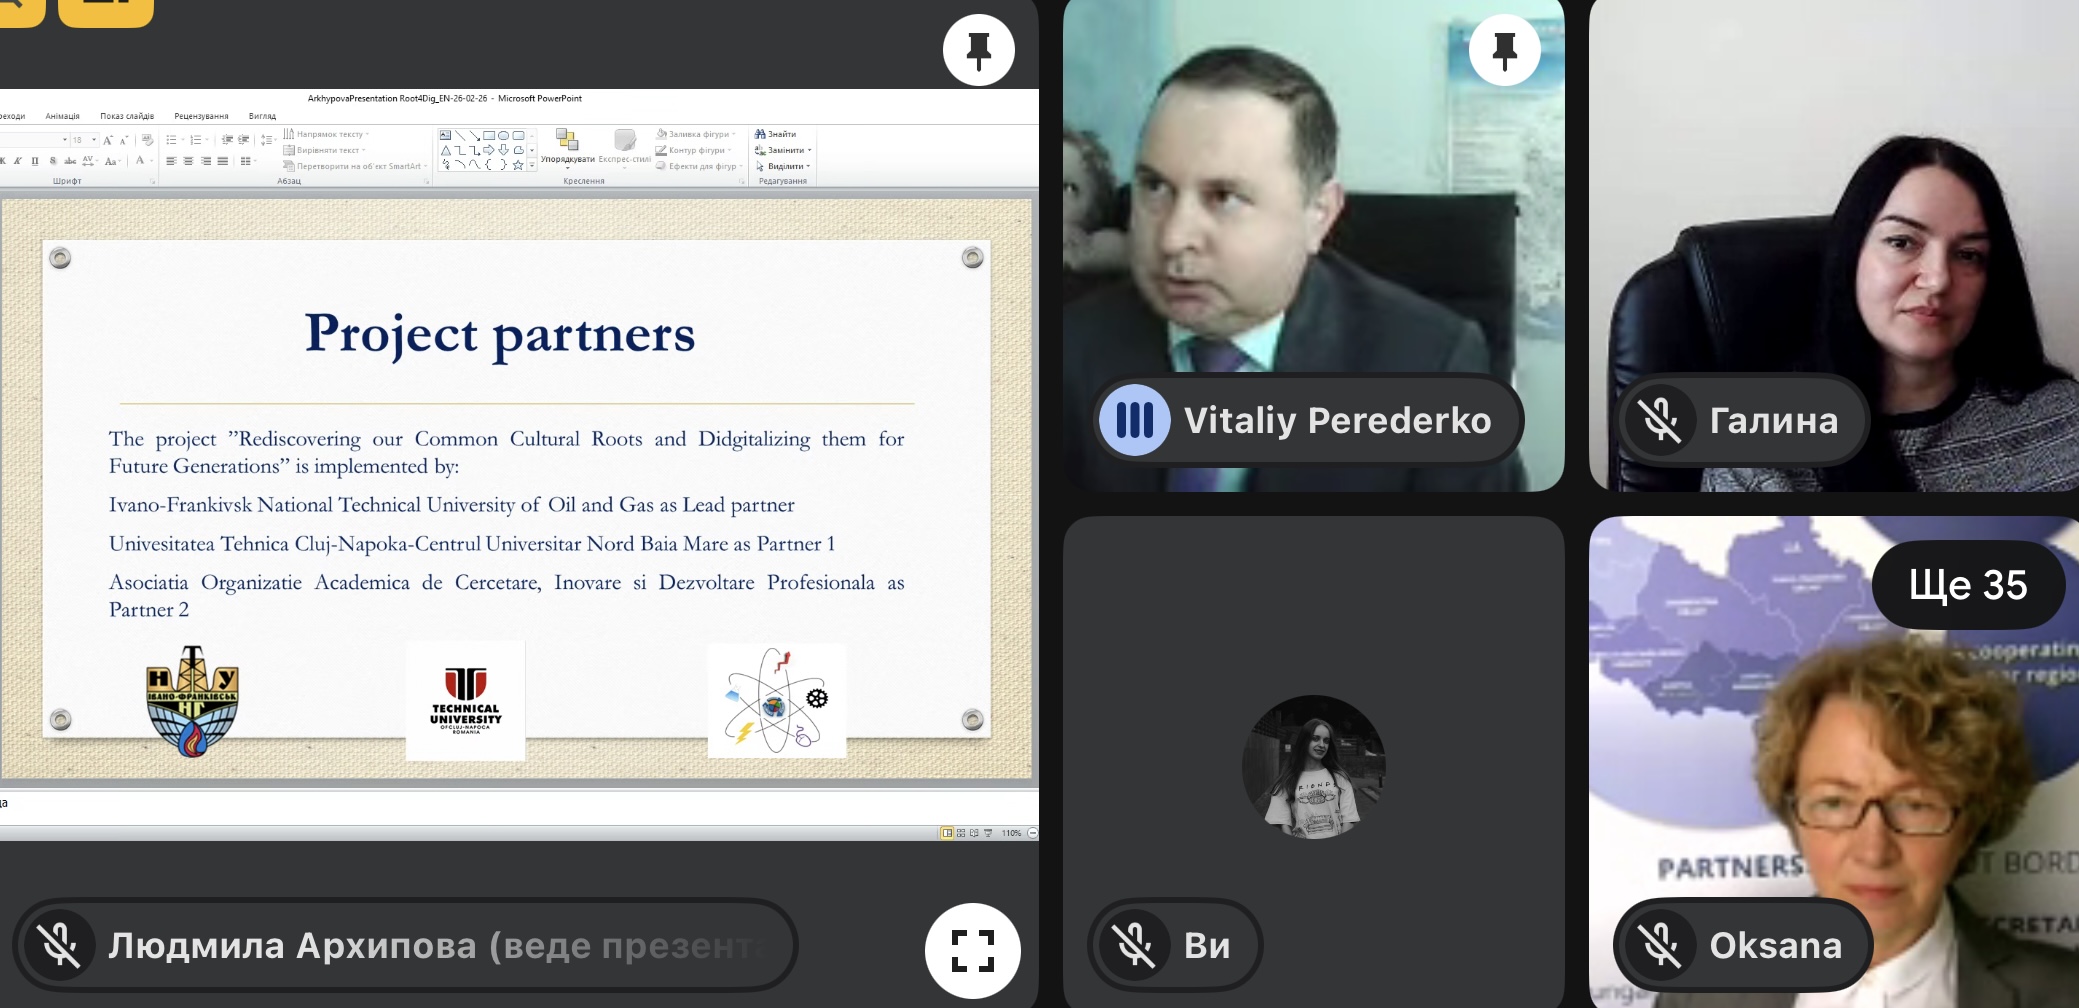The image size is (2079, 1008).
Task: Select the star shape in the shapes gallery
Action: (x=518, y=165)
